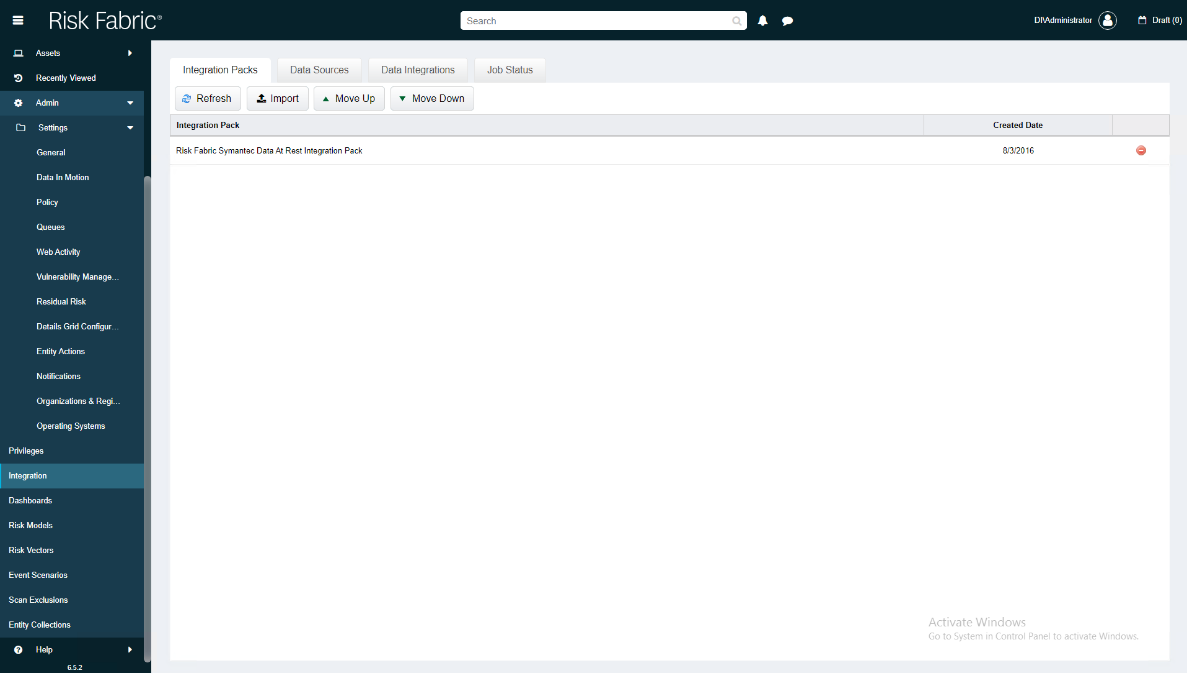Click the Help question mark icon
Image resolution: width=1187 pixels, height=673 pixels.
(18, 650)
